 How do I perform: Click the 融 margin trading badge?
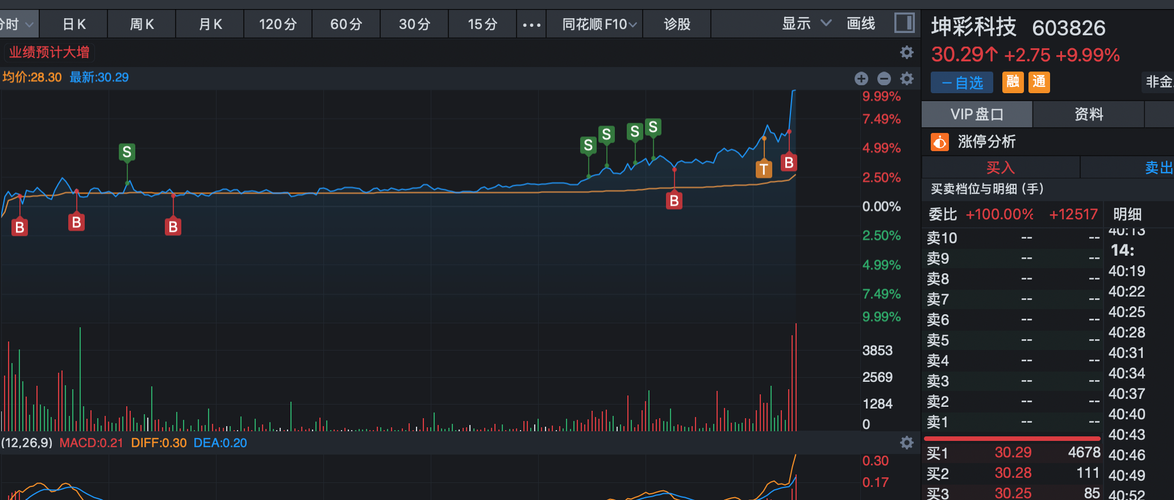[1013, 82]
